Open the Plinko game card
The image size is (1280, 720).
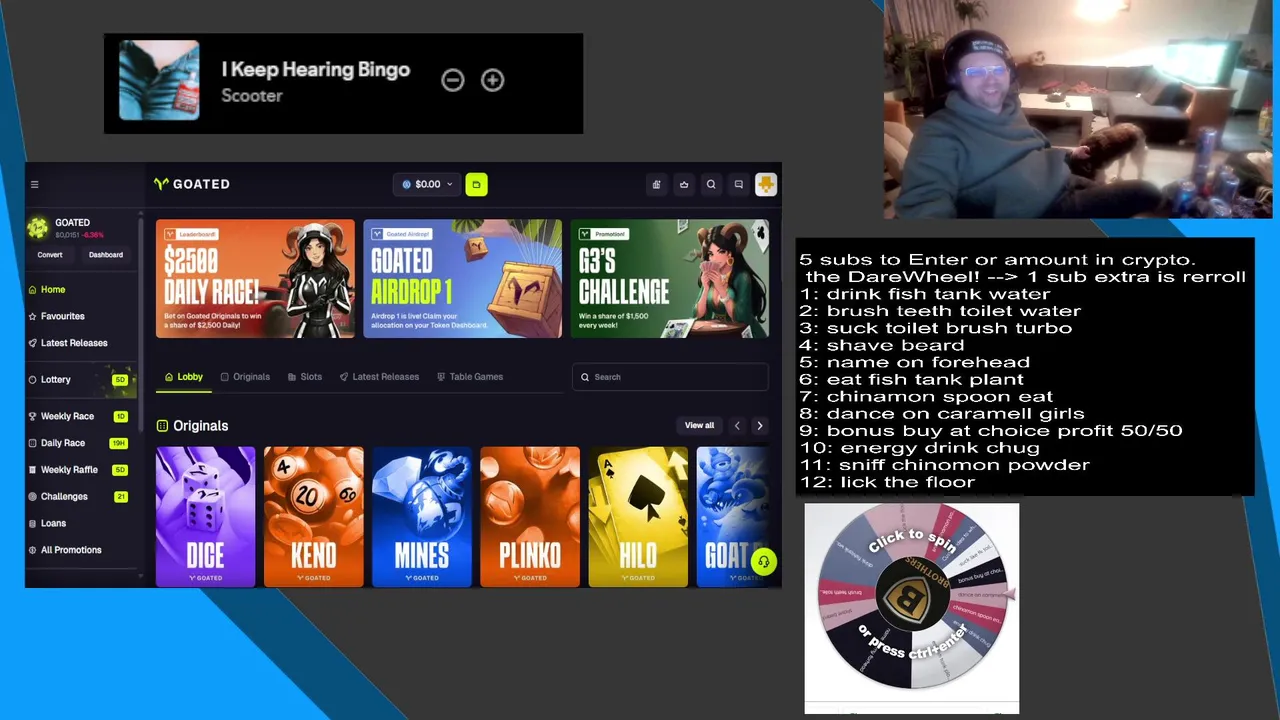[x=530, y=516]
